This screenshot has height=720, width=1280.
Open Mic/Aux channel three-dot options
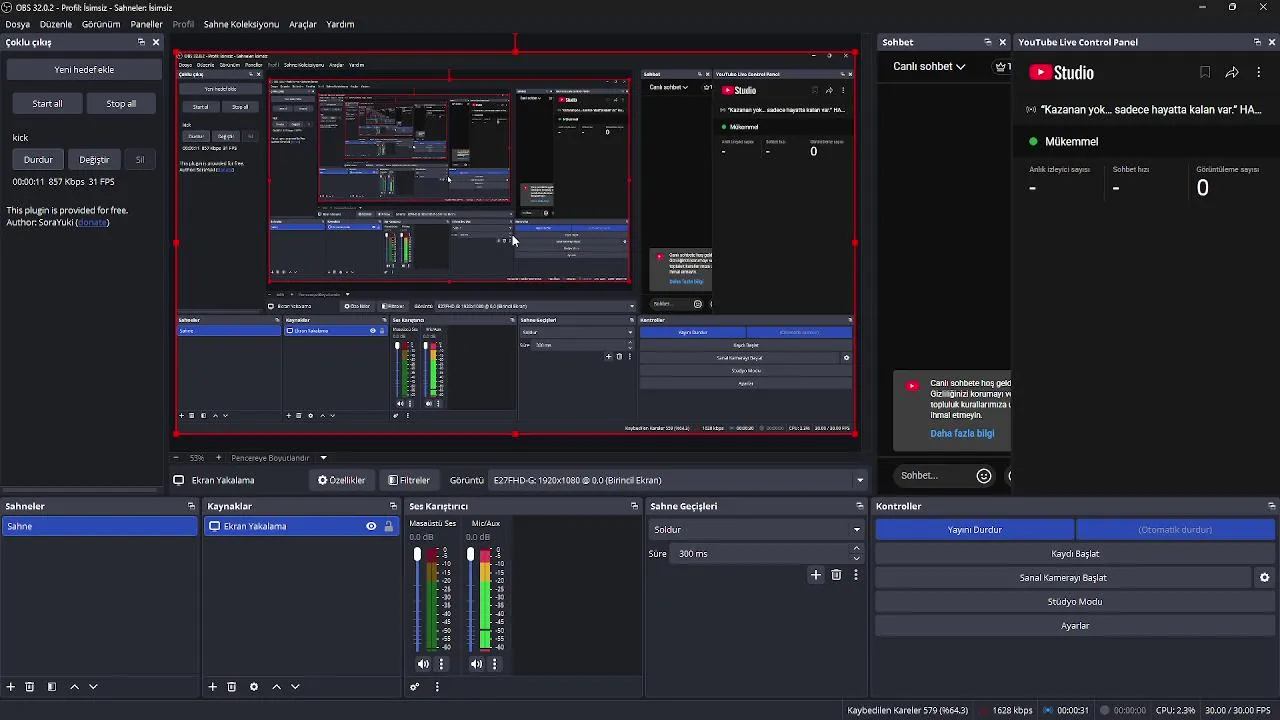click(494, 664)
